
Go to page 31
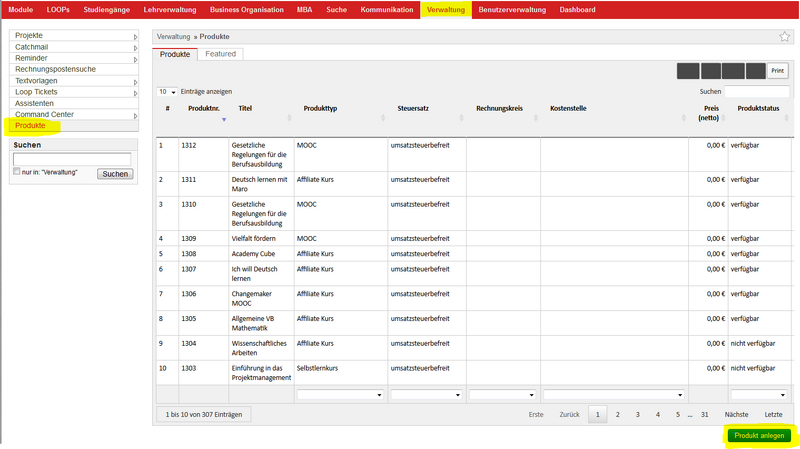click(705, 415)
